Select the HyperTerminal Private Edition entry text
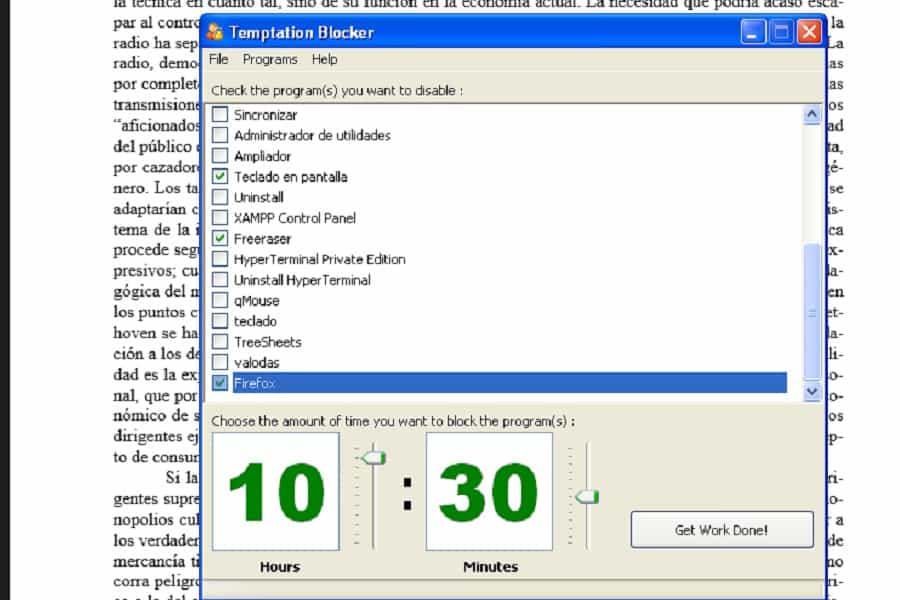Screen dimensions: 900x600 point(320,260)
